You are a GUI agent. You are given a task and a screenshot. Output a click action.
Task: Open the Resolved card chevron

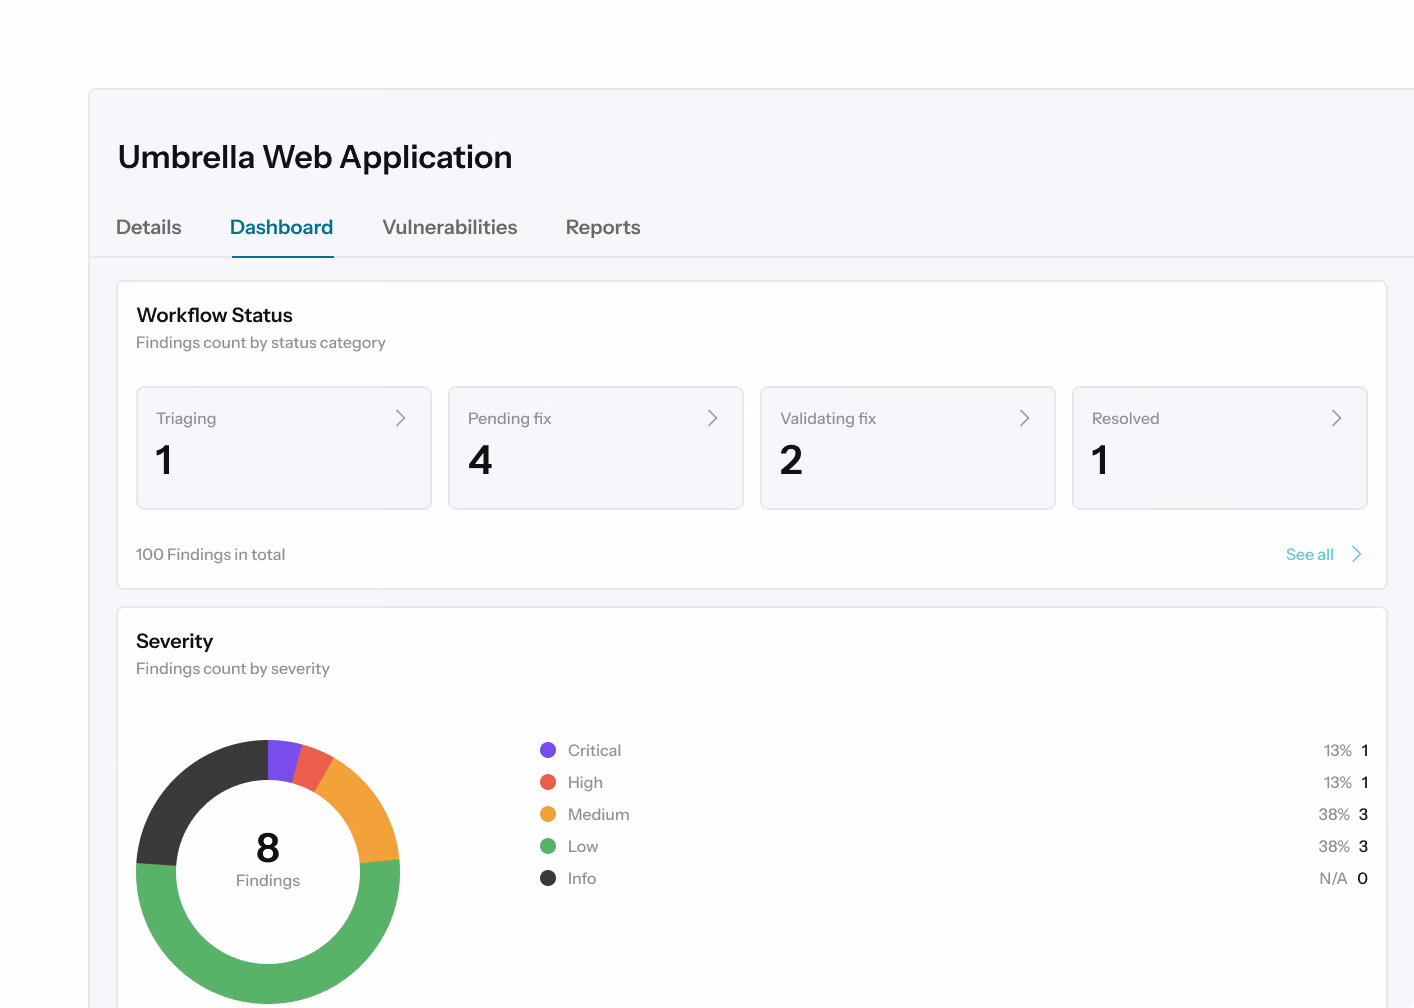(1336, 418)
